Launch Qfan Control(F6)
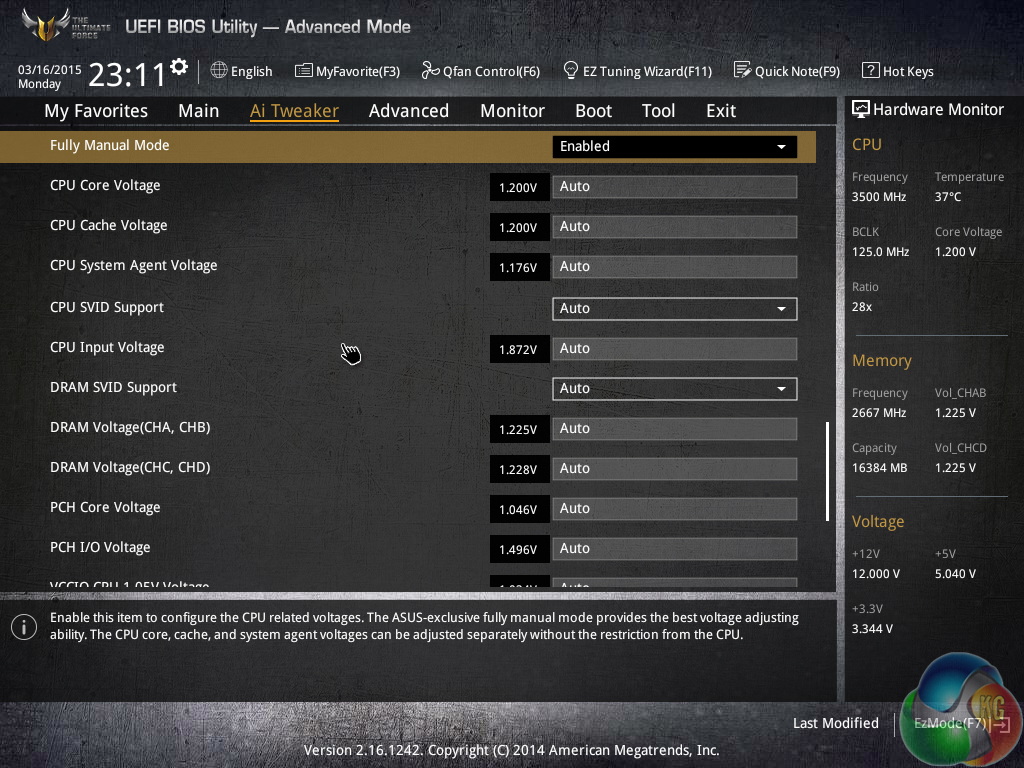1024x768 pixels. (481, 71)
